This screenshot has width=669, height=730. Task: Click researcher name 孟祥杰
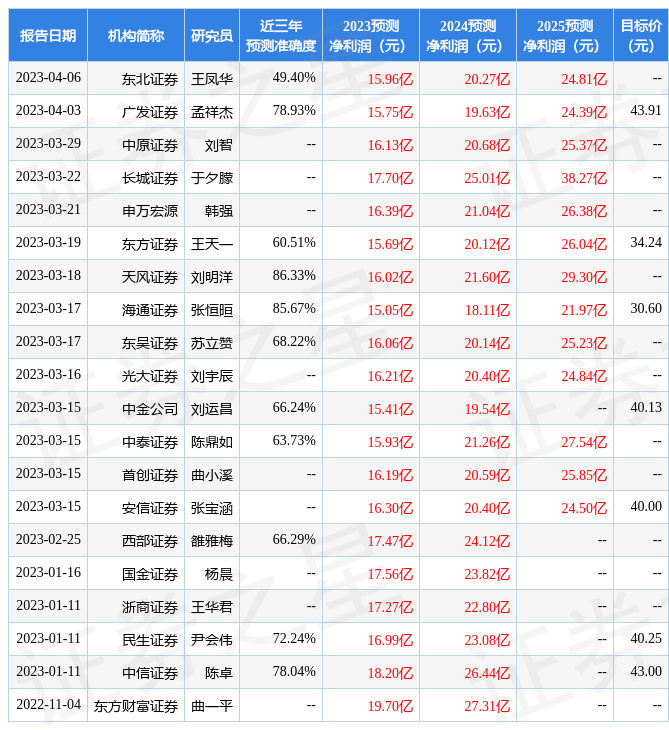pyautogui.click(x=212, y=112)
